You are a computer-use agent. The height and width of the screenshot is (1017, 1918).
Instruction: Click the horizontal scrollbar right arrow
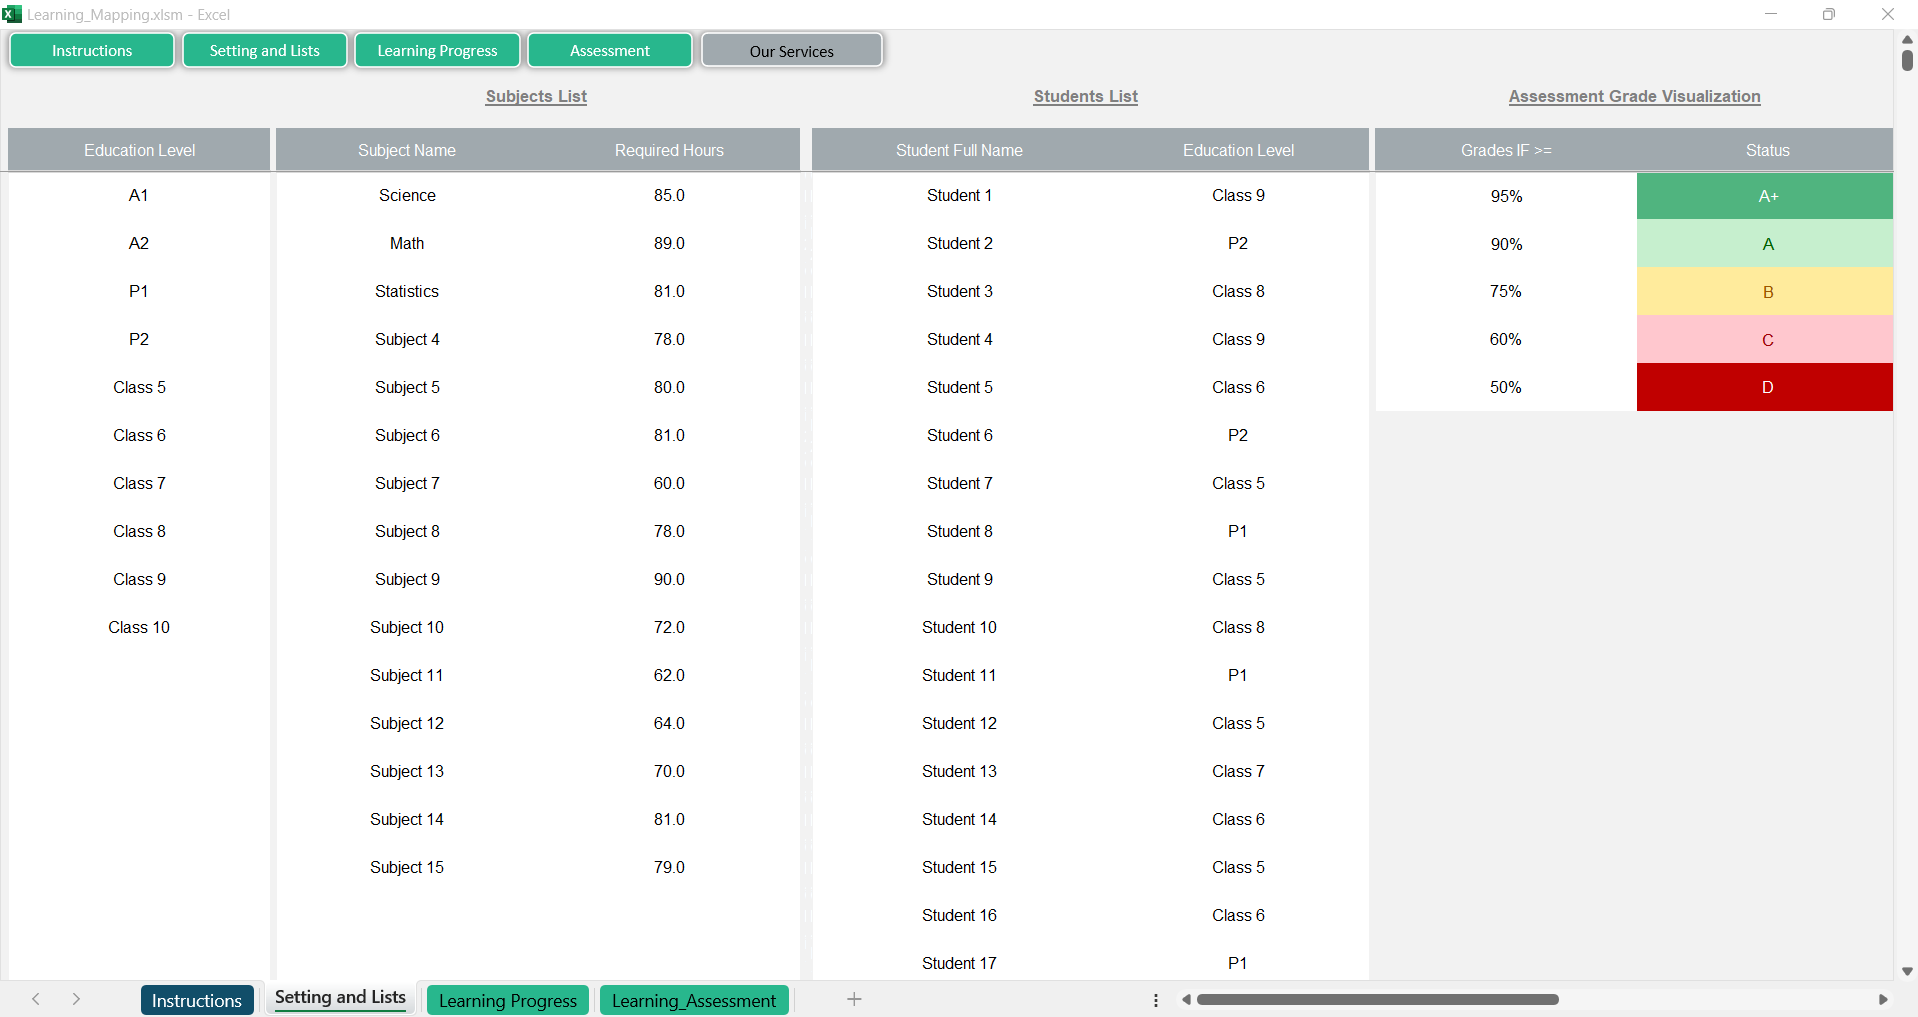click(x=1882, y=999)
